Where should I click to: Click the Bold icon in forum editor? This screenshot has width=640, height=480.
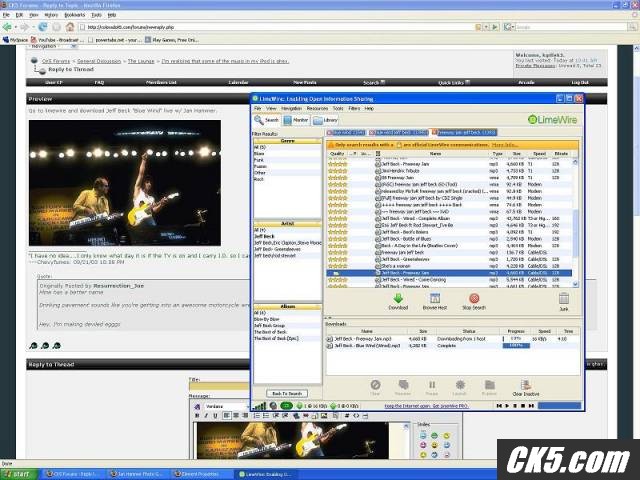pyautogui.click(x=197, y=416)
